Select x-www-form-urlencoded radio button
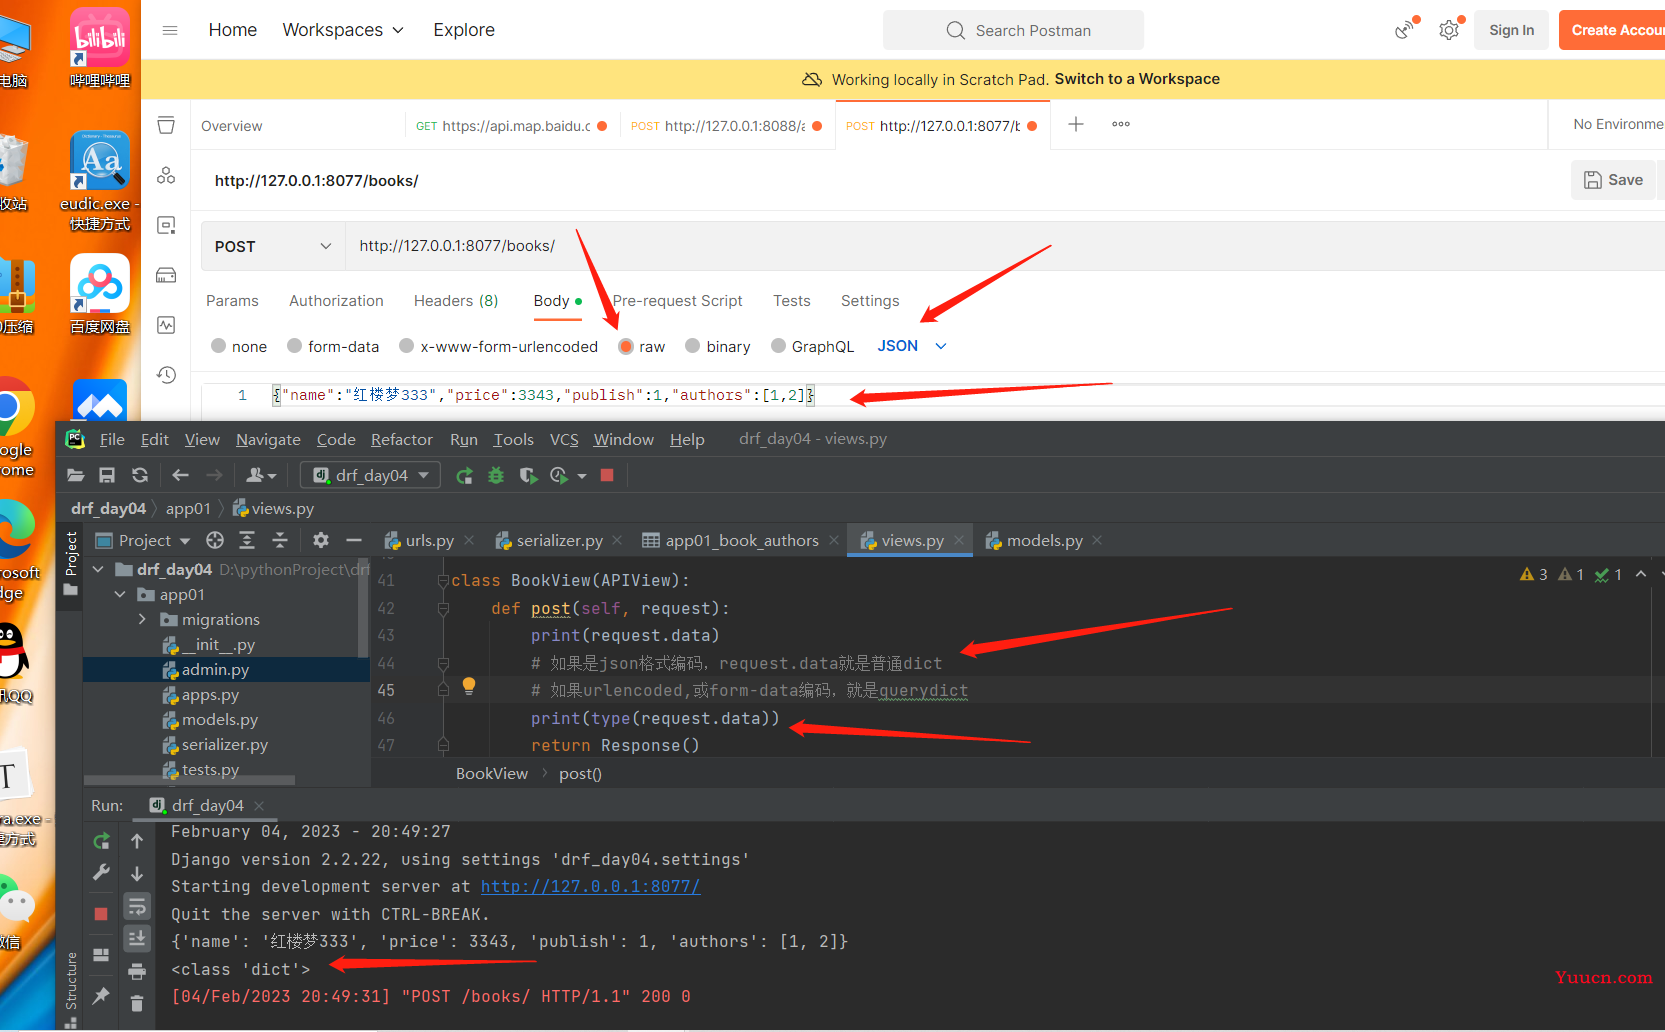Image resolution: width=1665 pixels, height=1032 pixels. click(407, 346)
